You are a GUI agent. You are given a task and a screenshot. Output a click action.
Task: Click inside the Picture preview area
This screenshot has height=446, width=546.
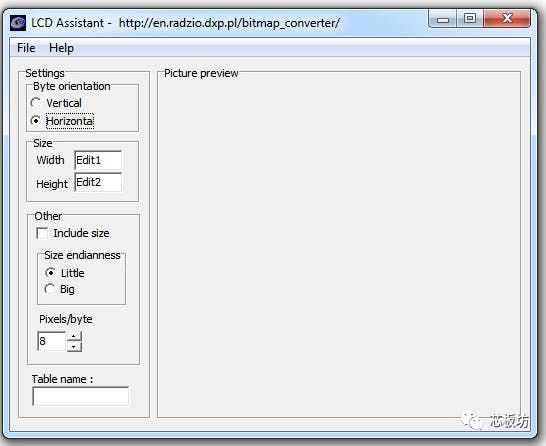coord(339,245)
